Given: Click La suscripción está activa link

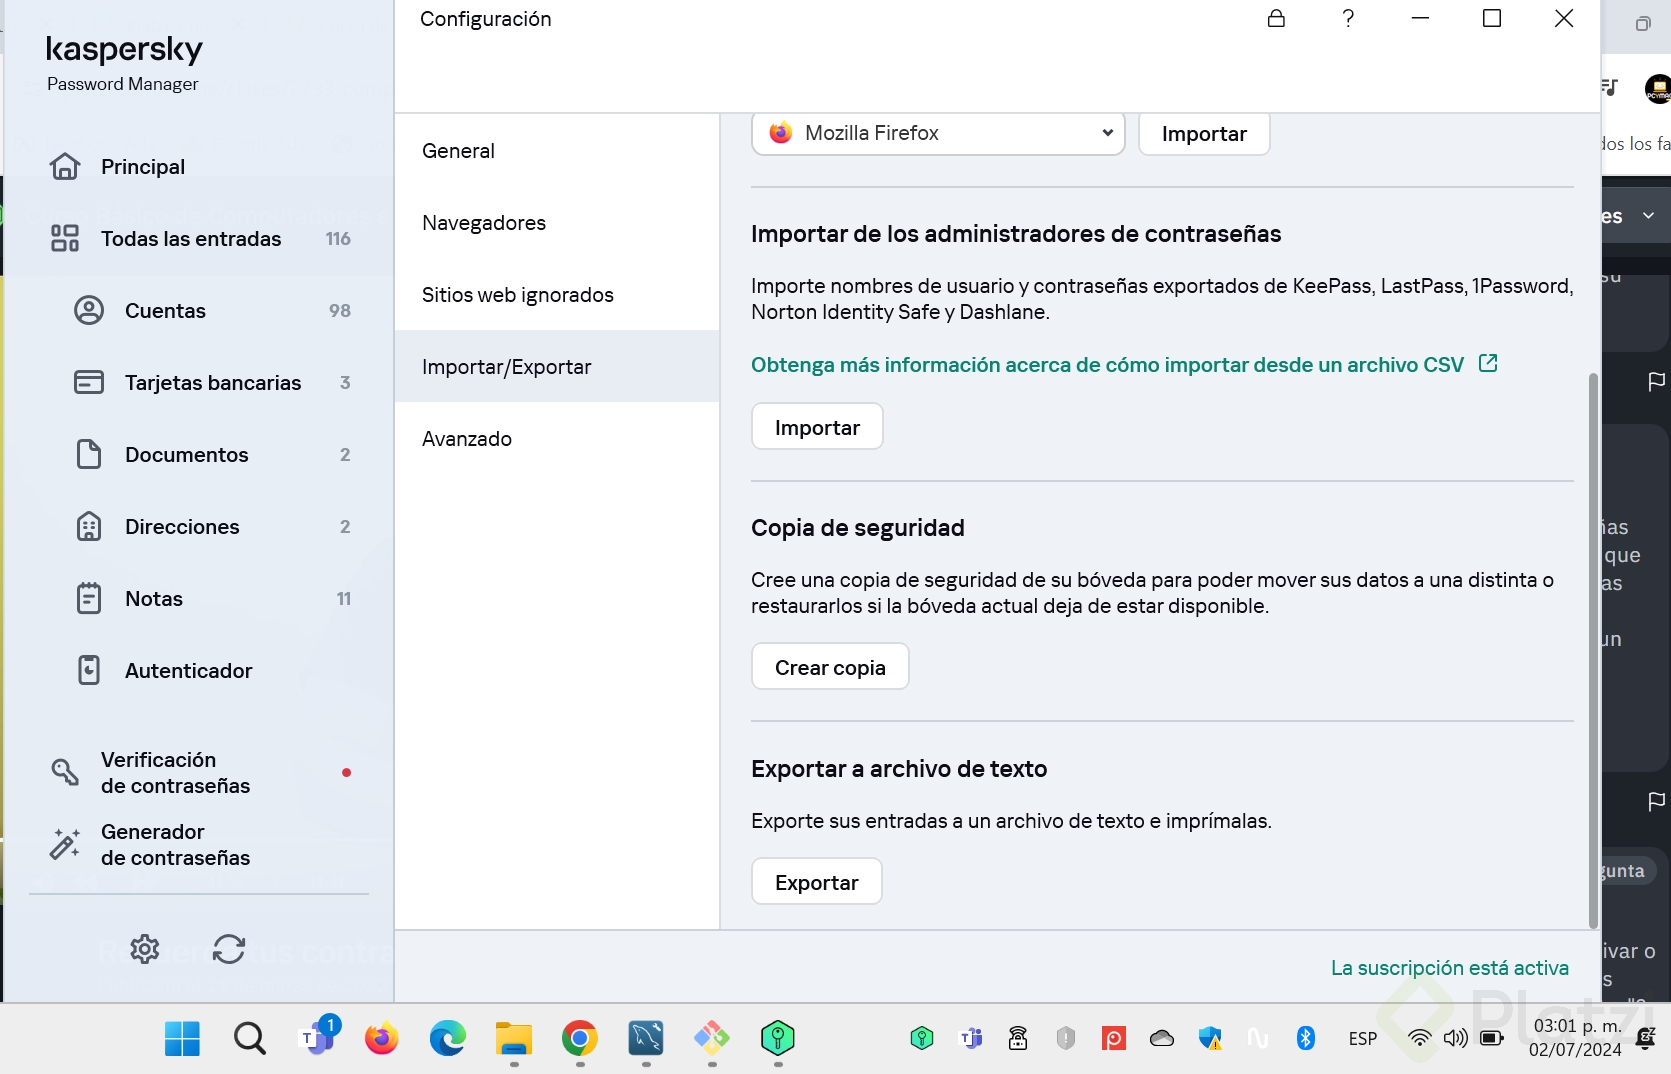Looking at the screenshot, I should 1449,968.
